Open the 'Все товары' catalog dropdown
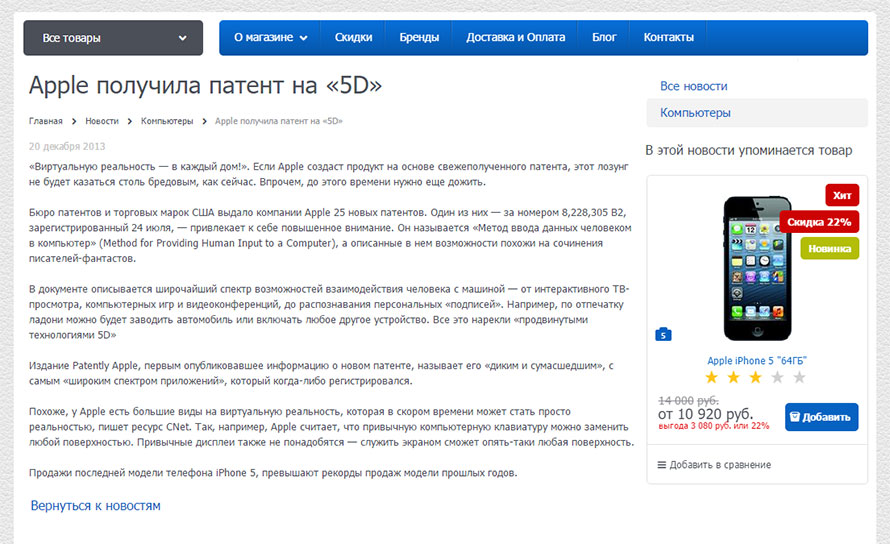This screenshot has height=544, width=890. [x=113, y=38]
